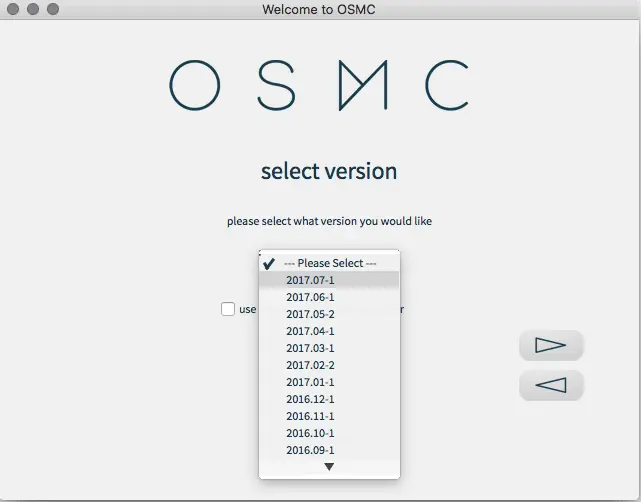Select version 2017.06-1
The width and height of the screenshot is (641, 502).
click(x=329, y=297)
